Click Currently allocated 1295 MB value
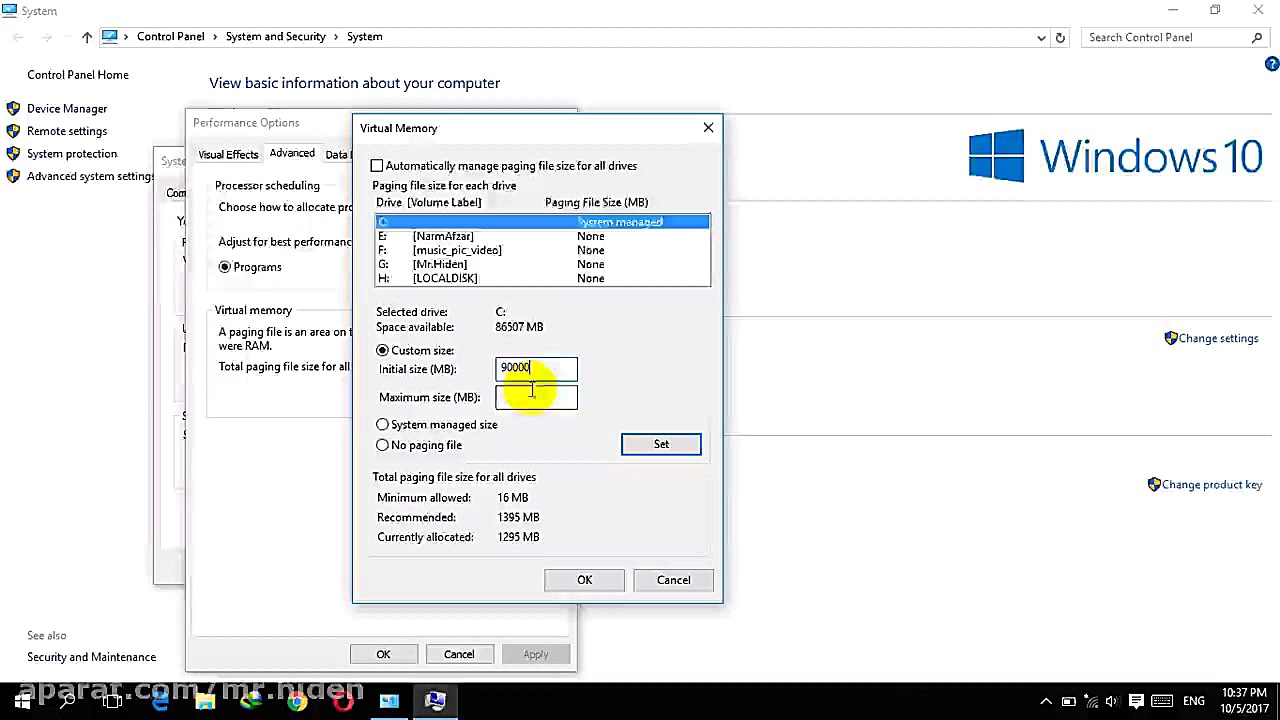The height and width of the screenshot is (720, 1280). 518,537
